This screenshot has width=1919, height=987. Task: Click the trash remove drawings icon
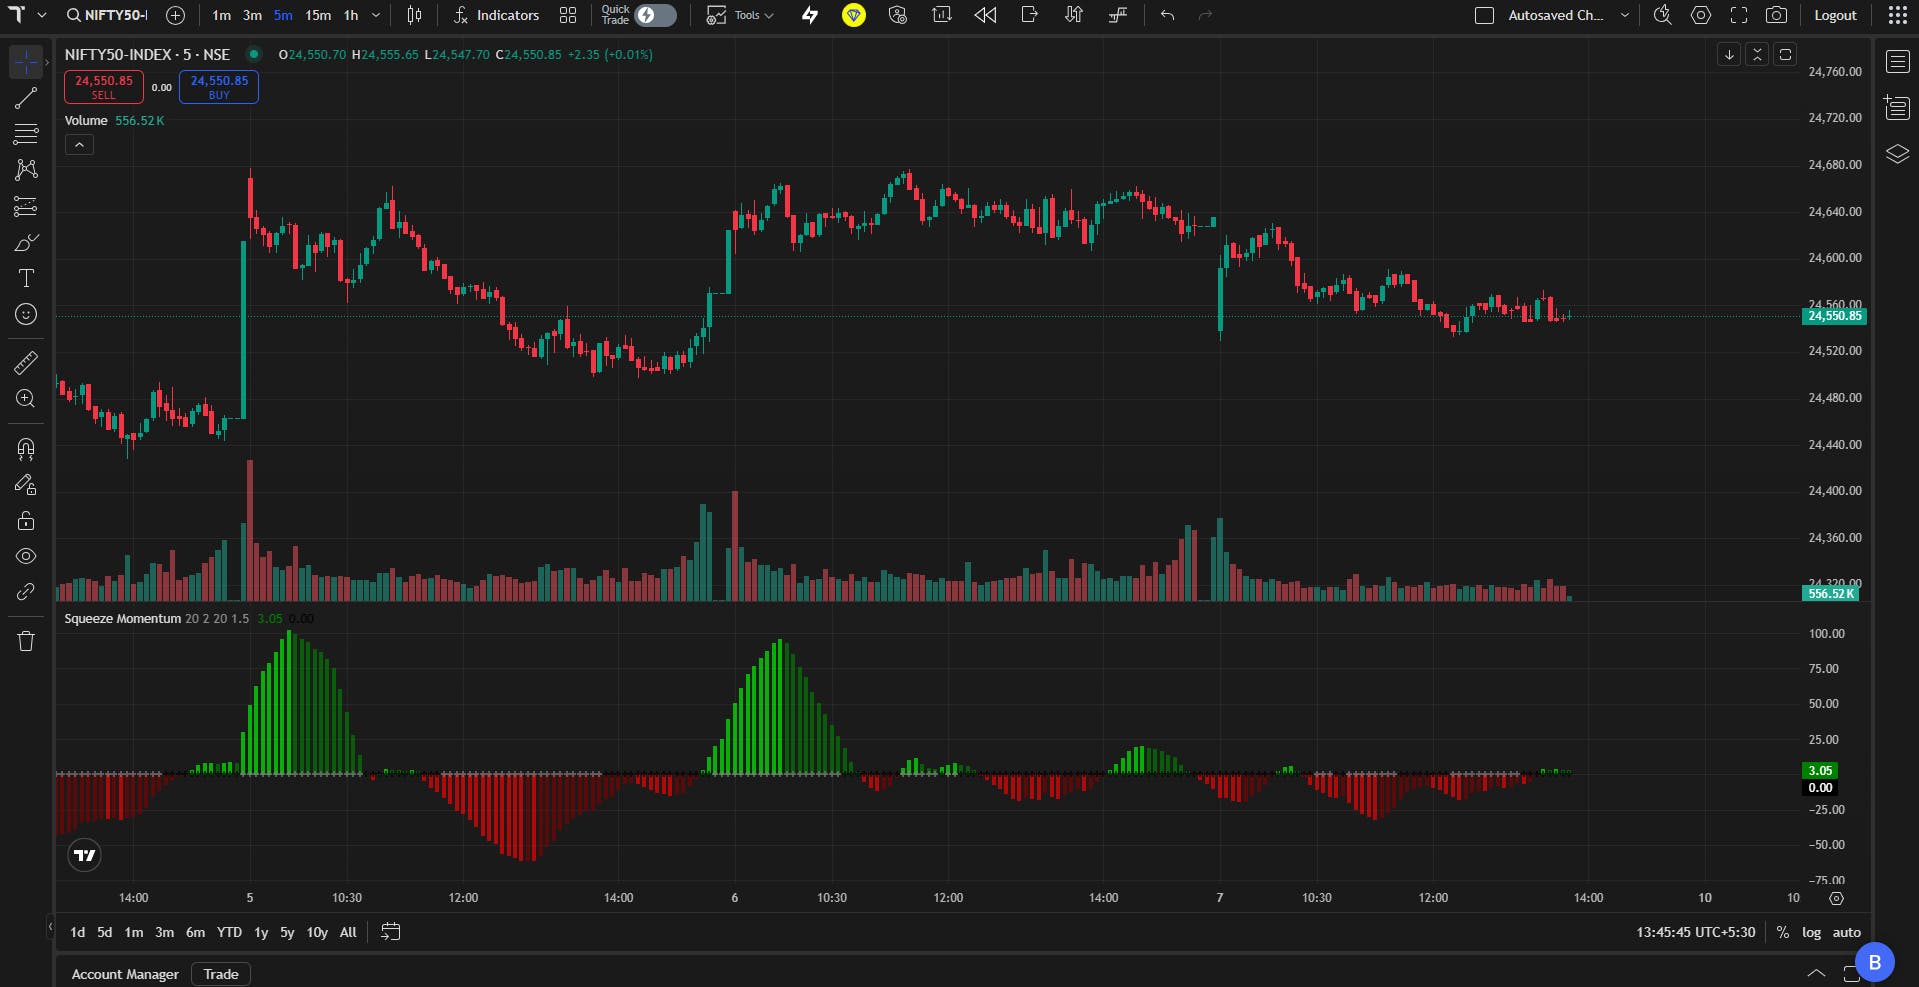click(26, 641)
